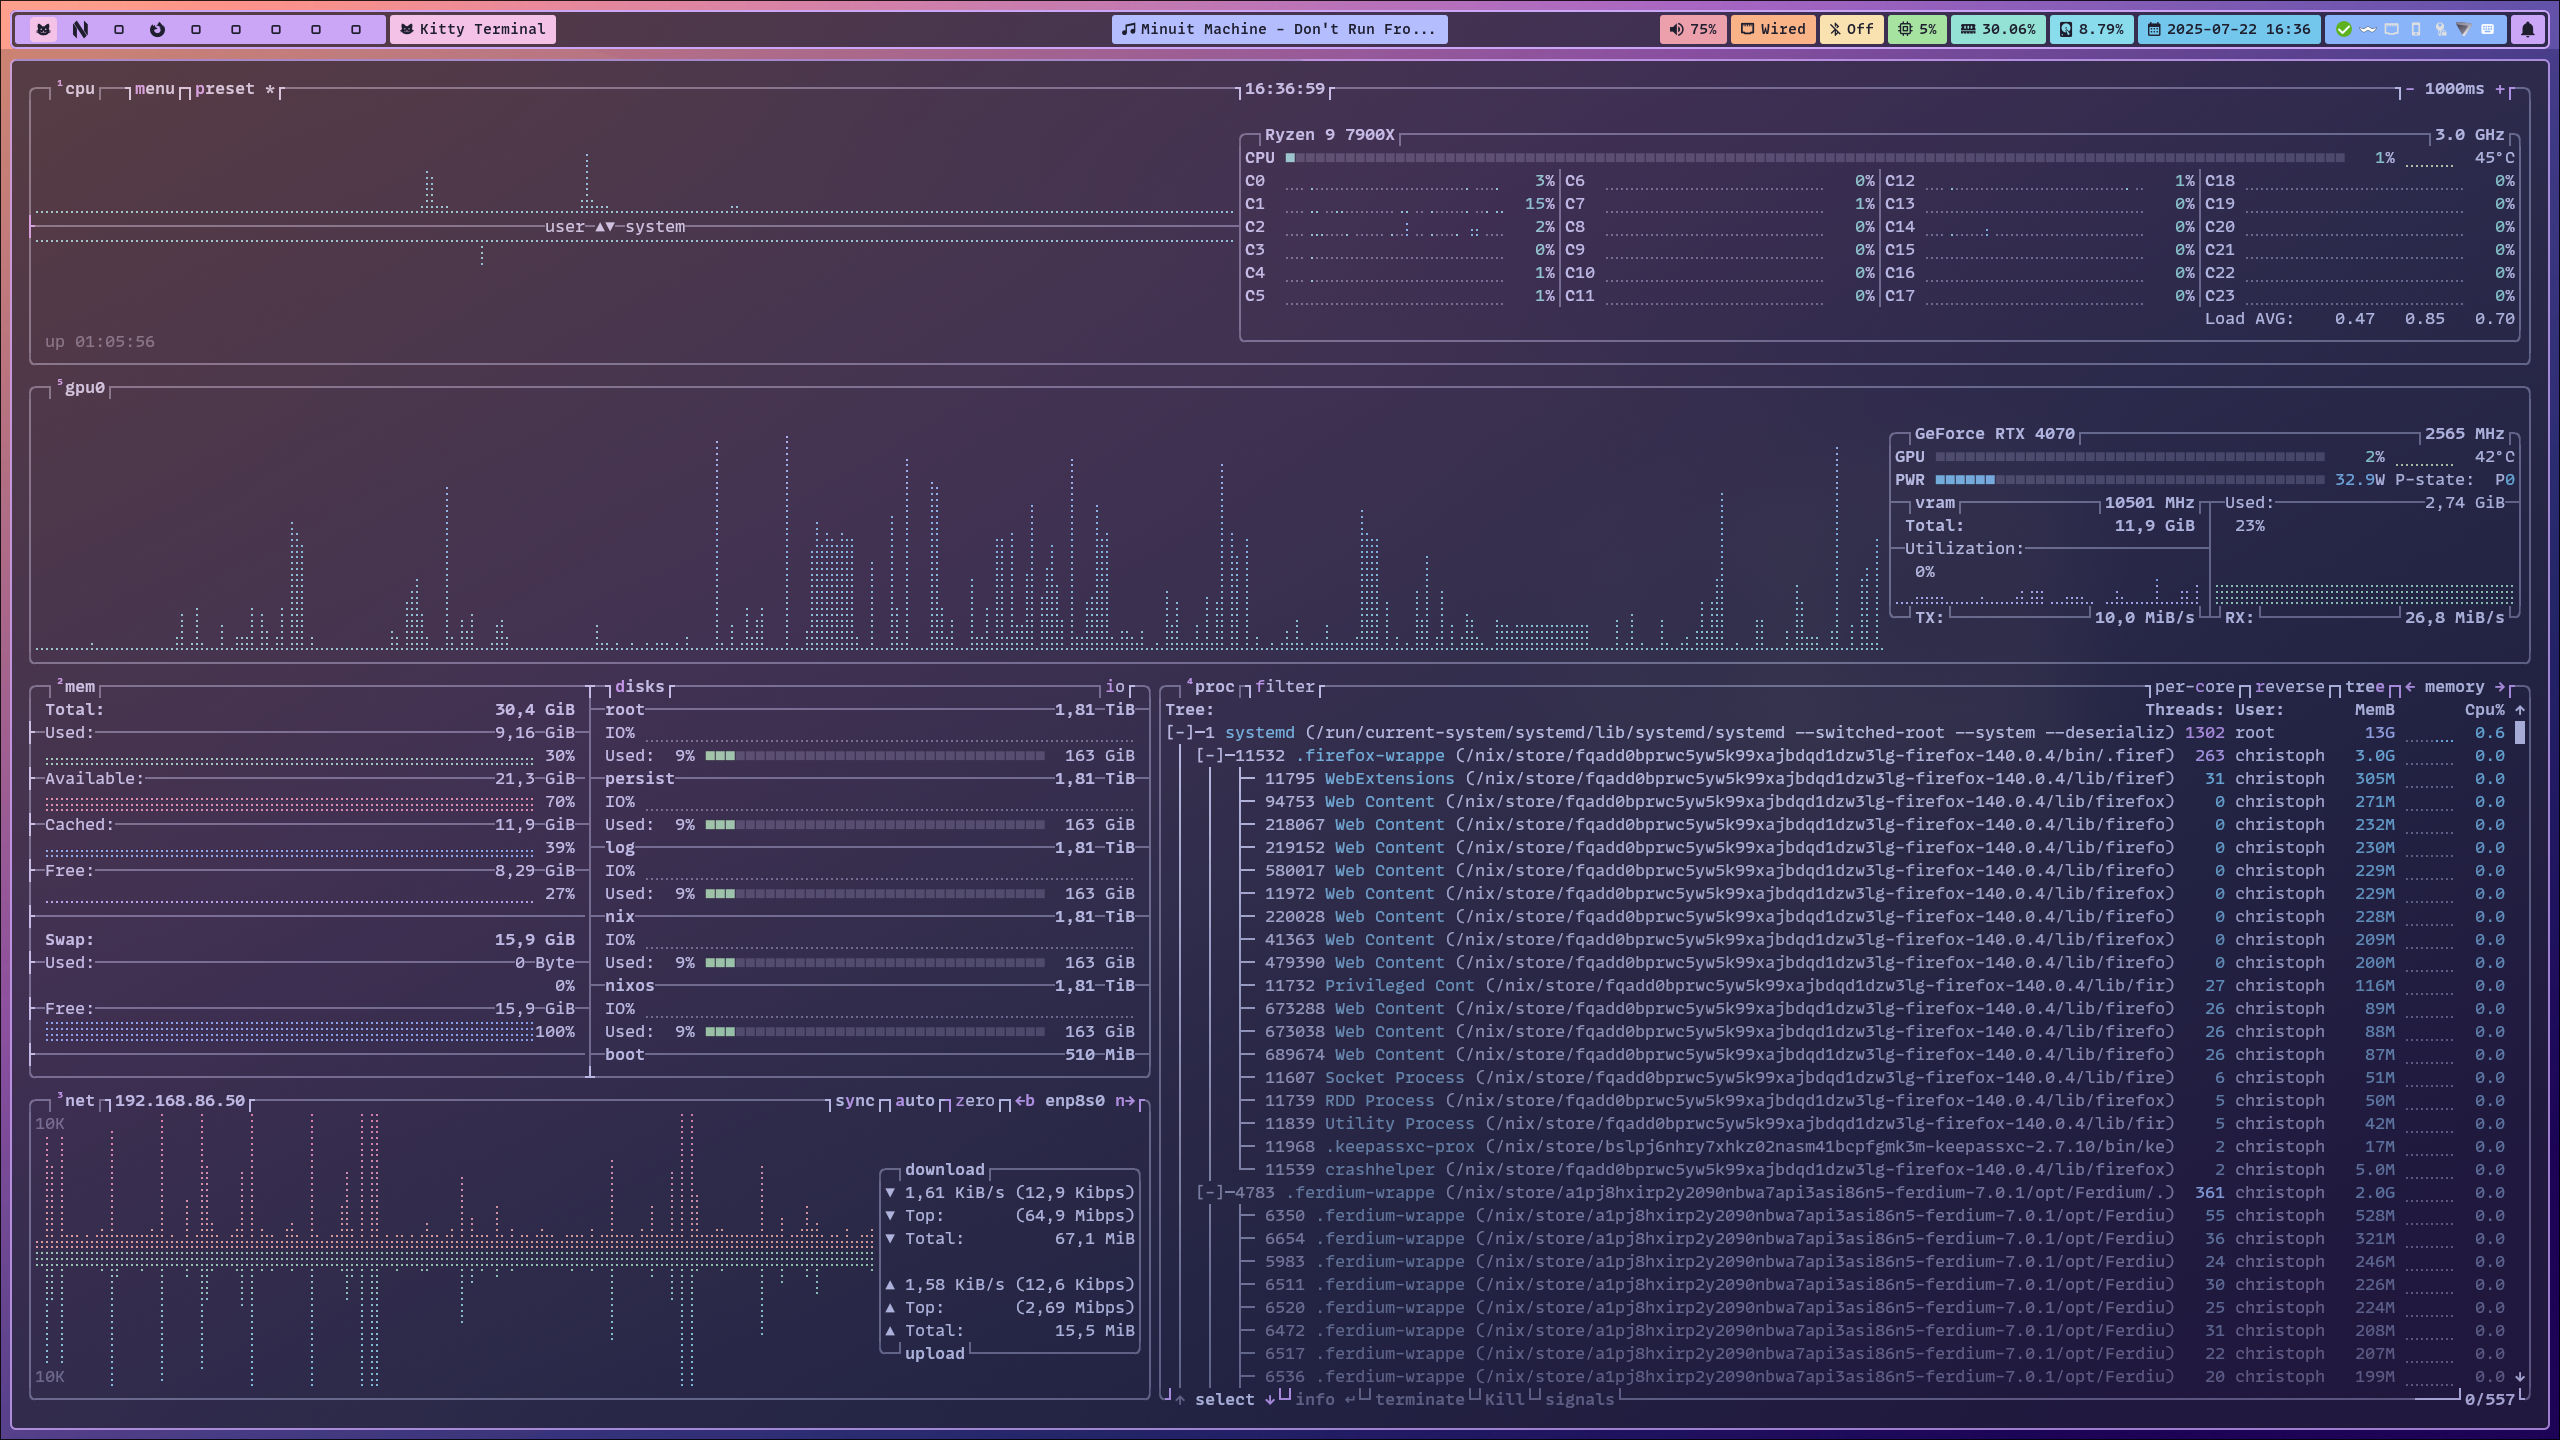
Task: Open the Wired network status module
Action: pos(1773,29)
